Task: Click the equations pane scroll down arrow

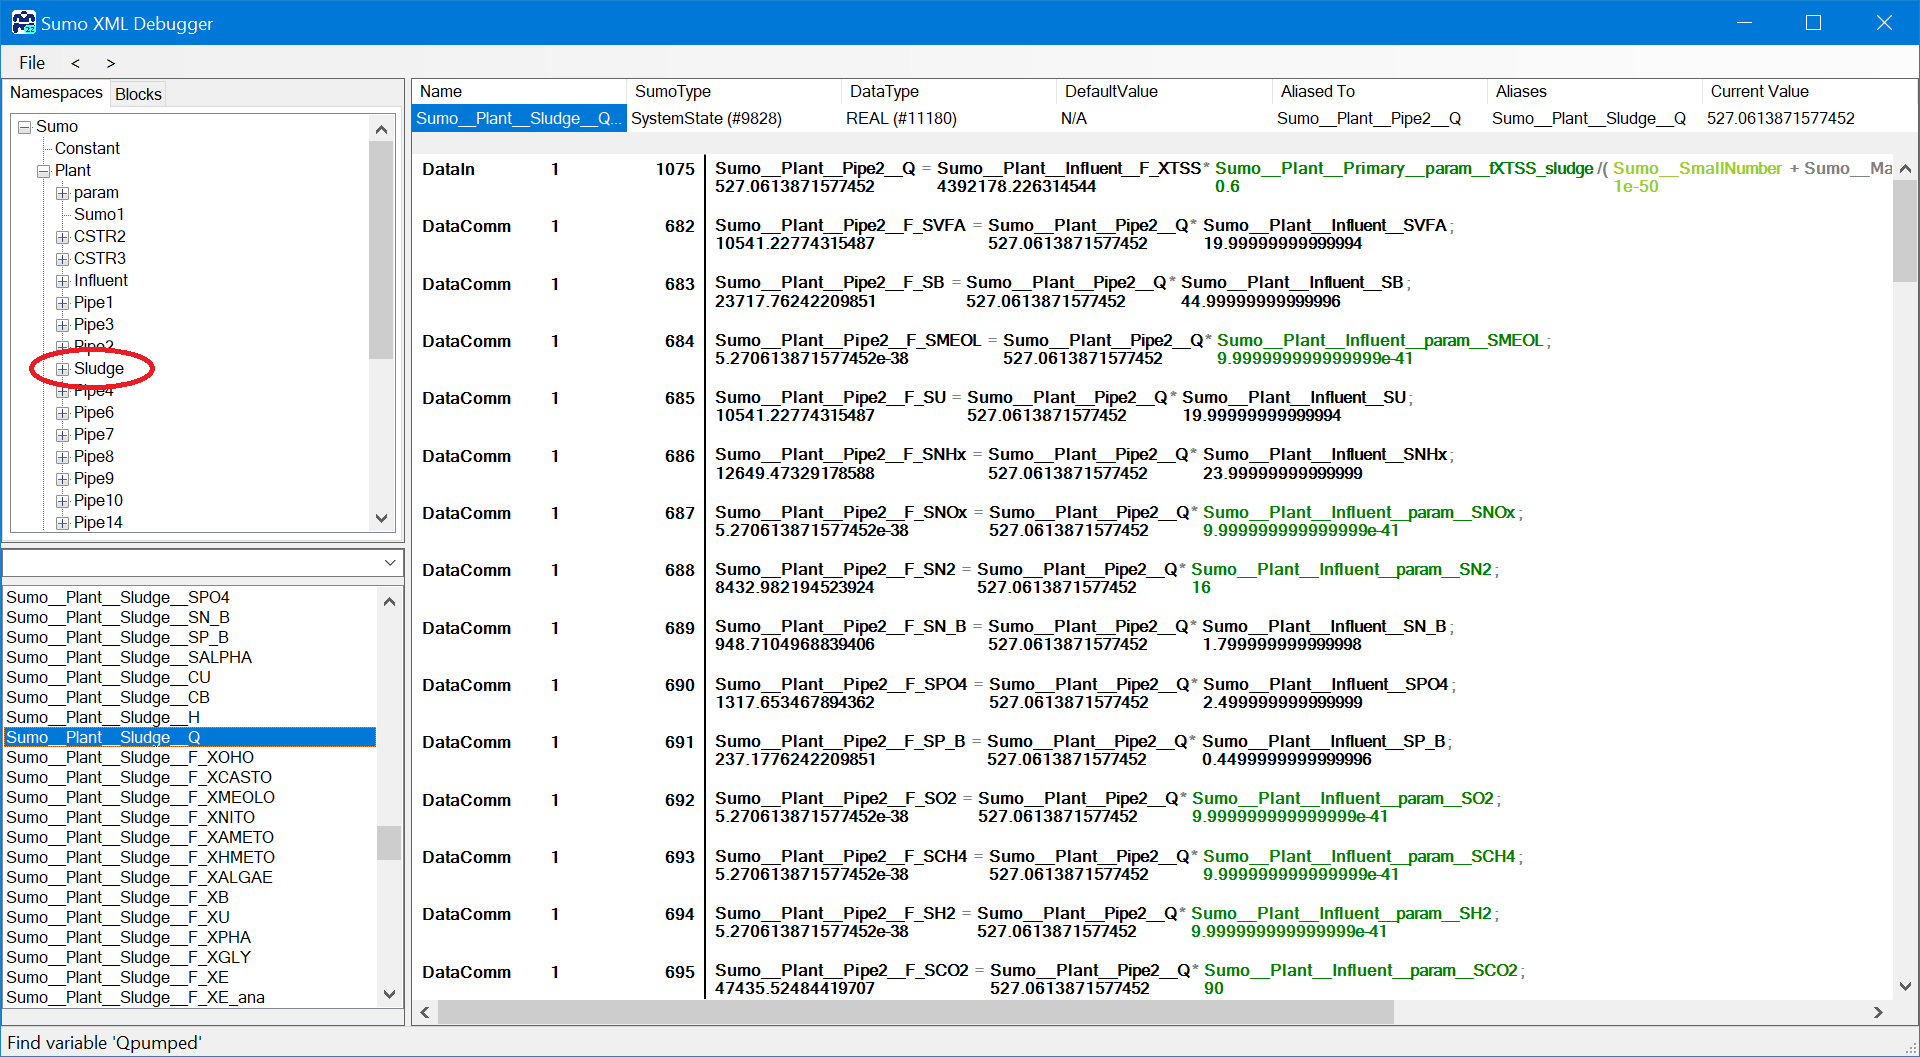Action: (1905, 986)
